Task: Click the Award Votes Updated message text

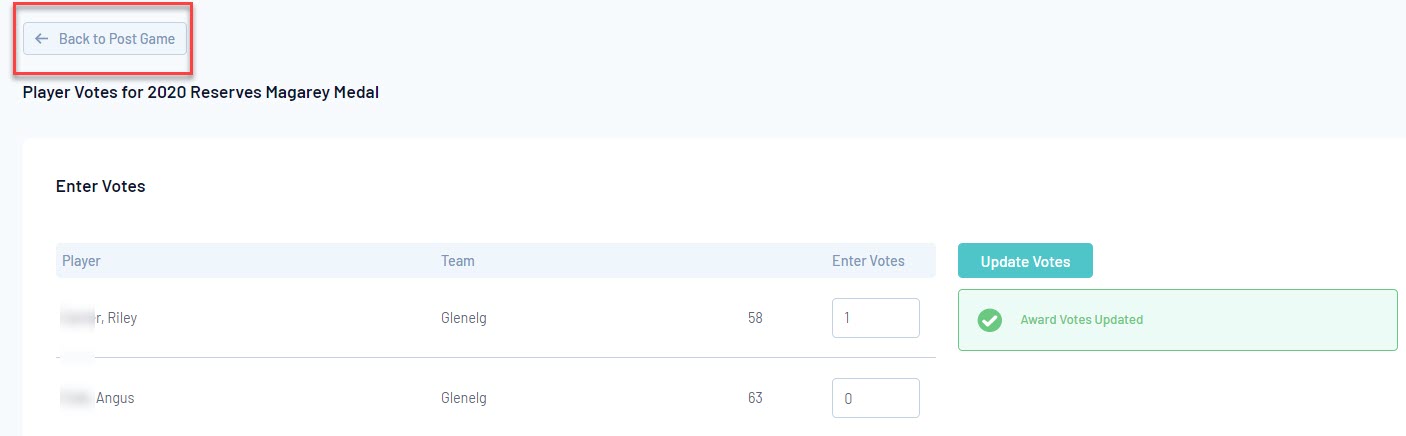Action: click(1081, 320)
